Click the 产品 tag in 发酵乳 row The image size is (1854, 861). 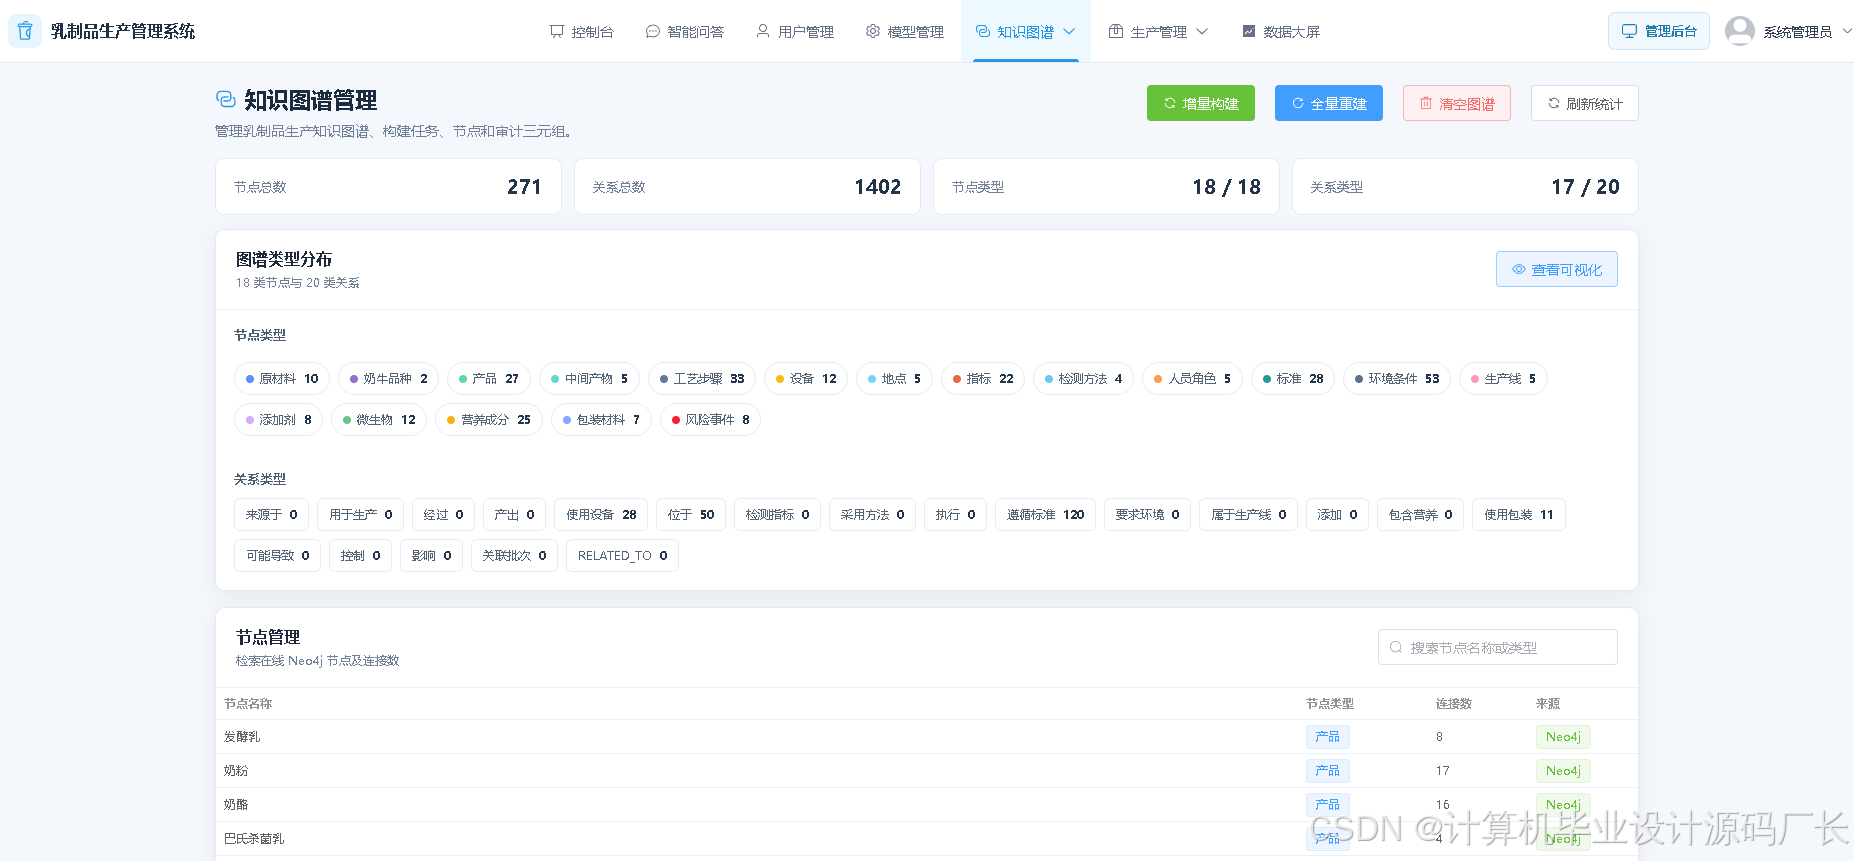tap(1328, 737)
